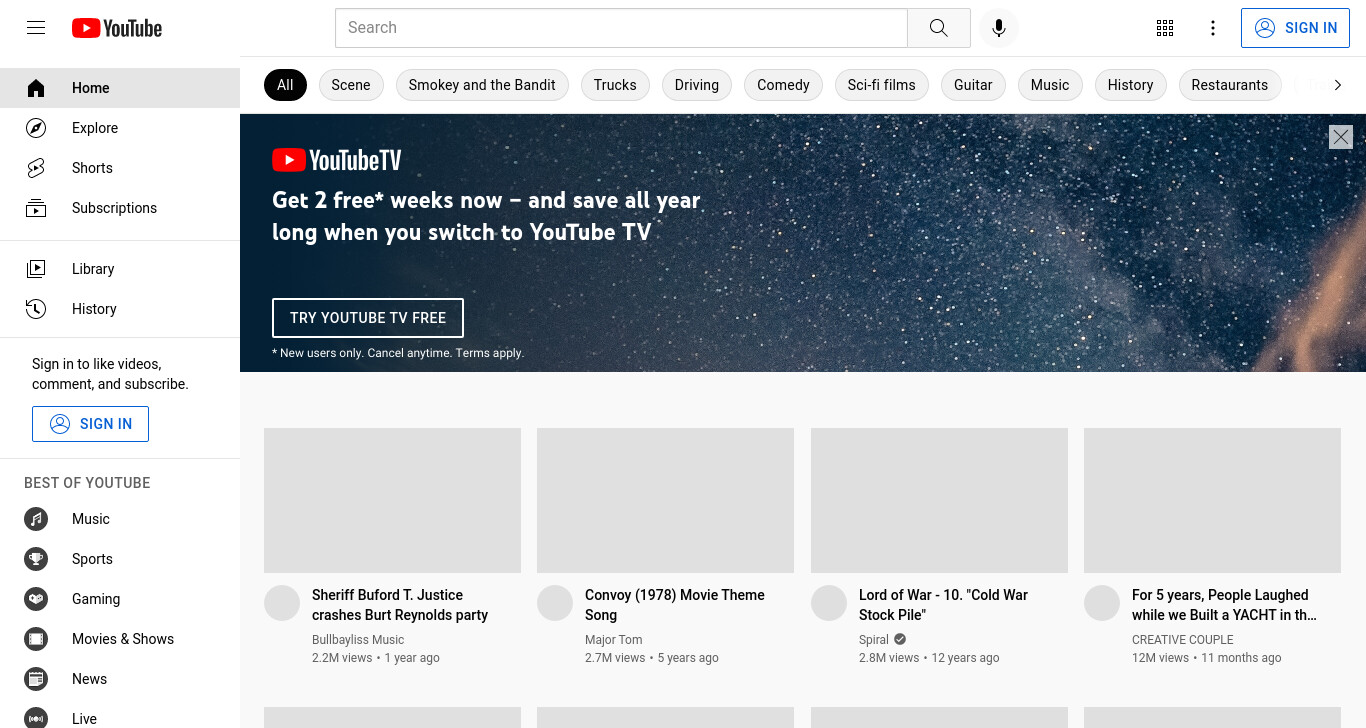Select the Driving filter chip

pos(697,85)
